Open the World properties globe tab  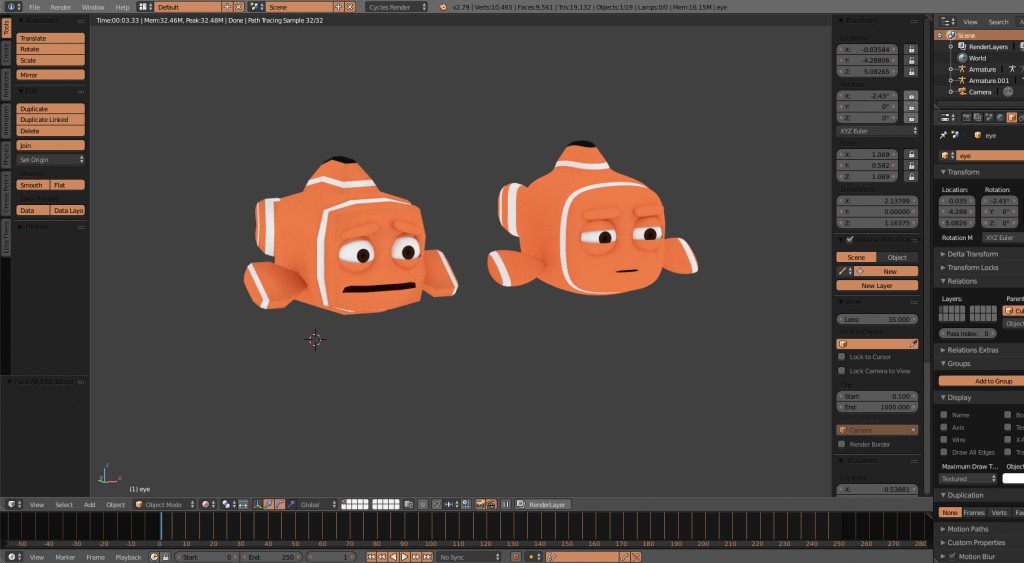pos(1000,118)
